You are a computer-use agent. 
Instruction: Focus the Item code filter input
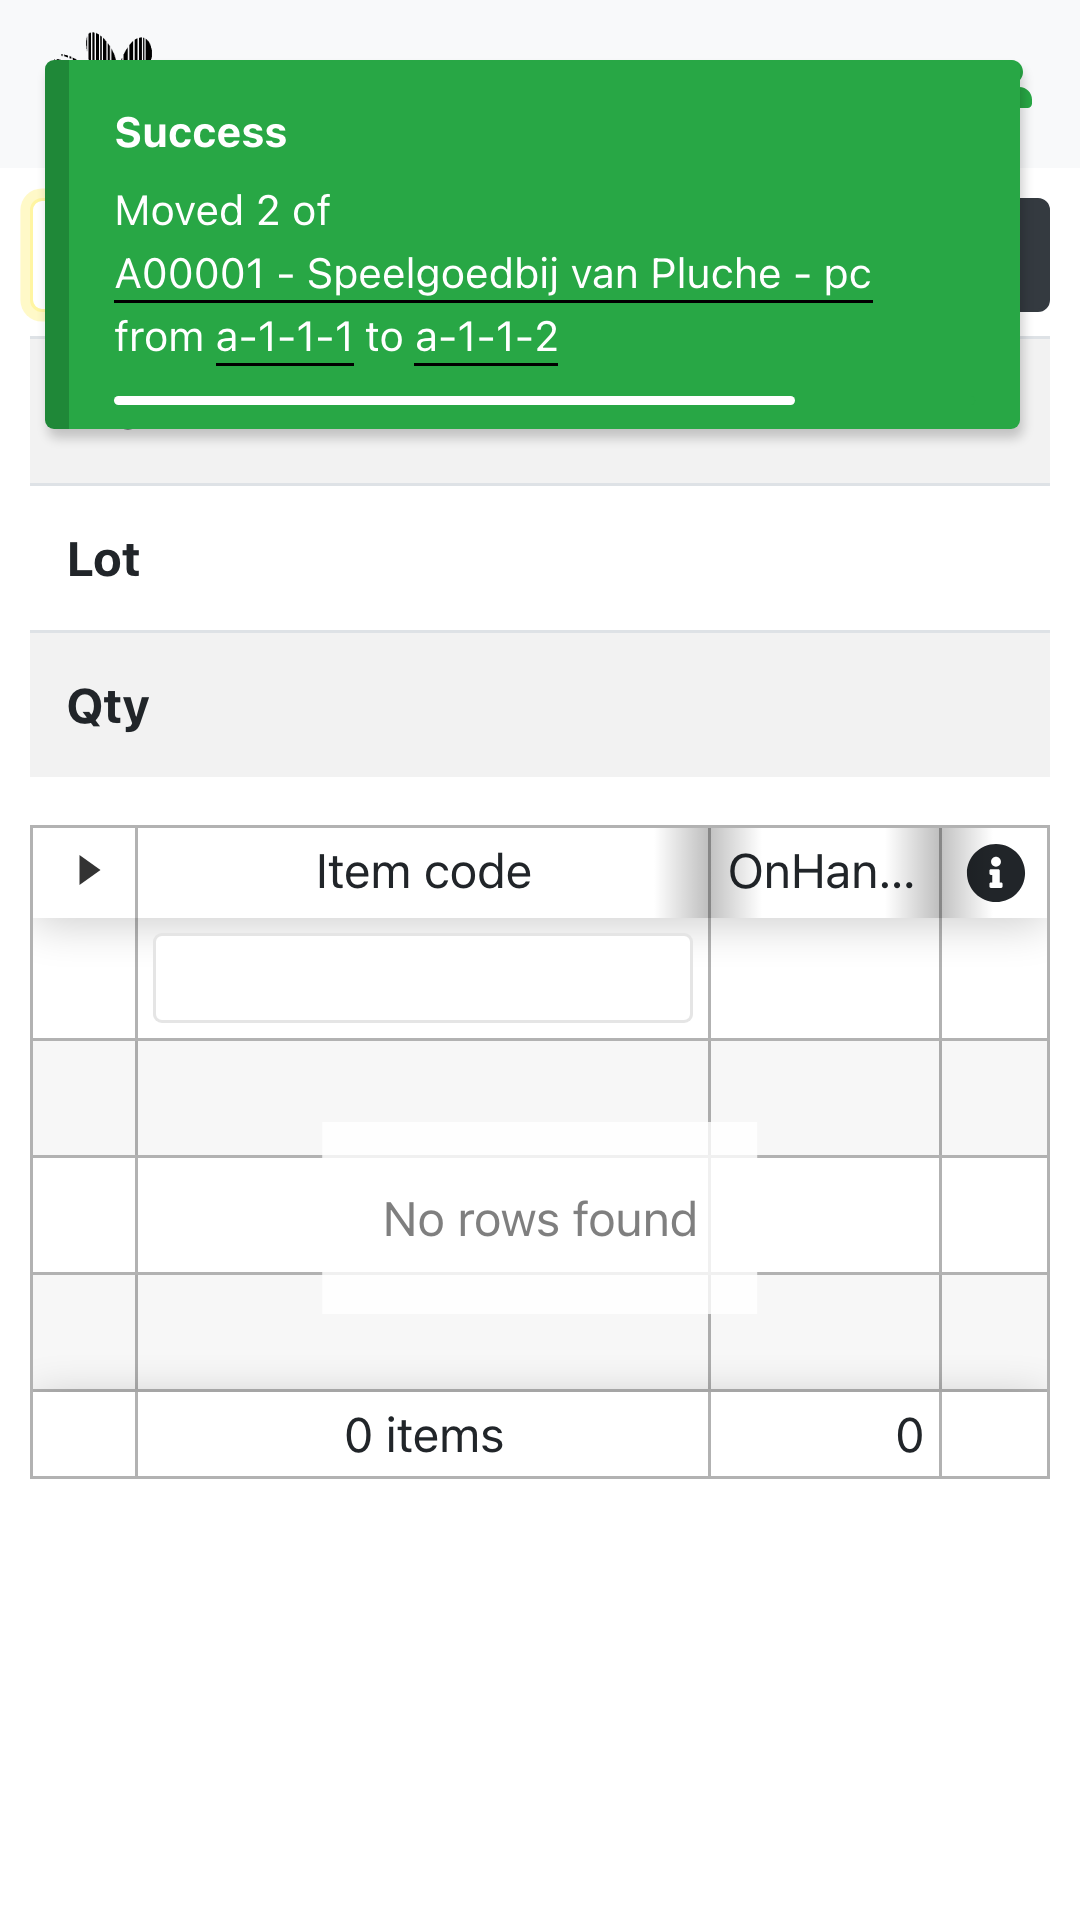[422, 978]
